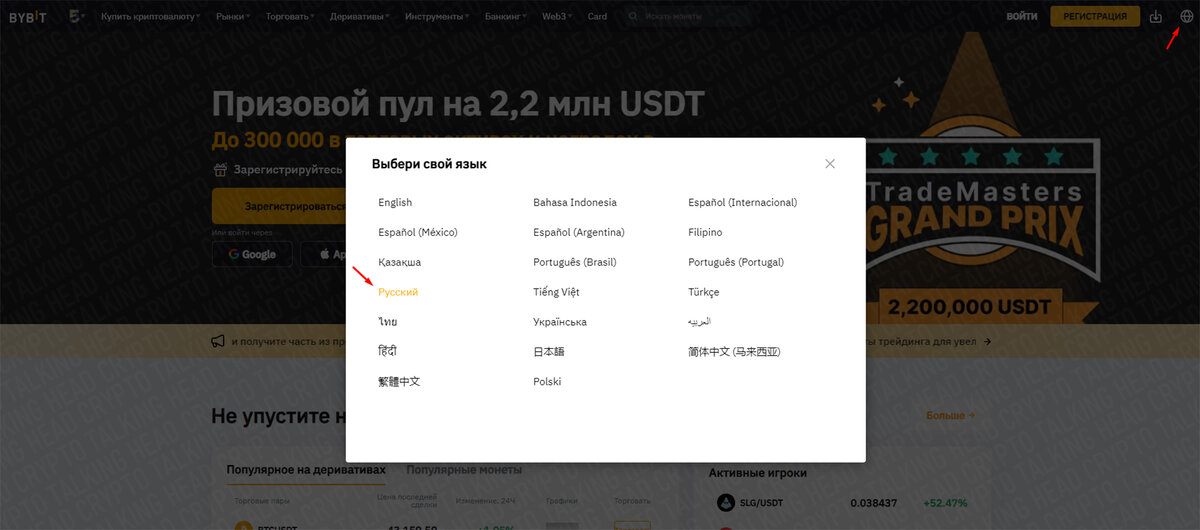Image resolution: width=1200 pixels, height=530 pixels.
Task: Switch to Популярное на деривативах tab
Action: 306,470
